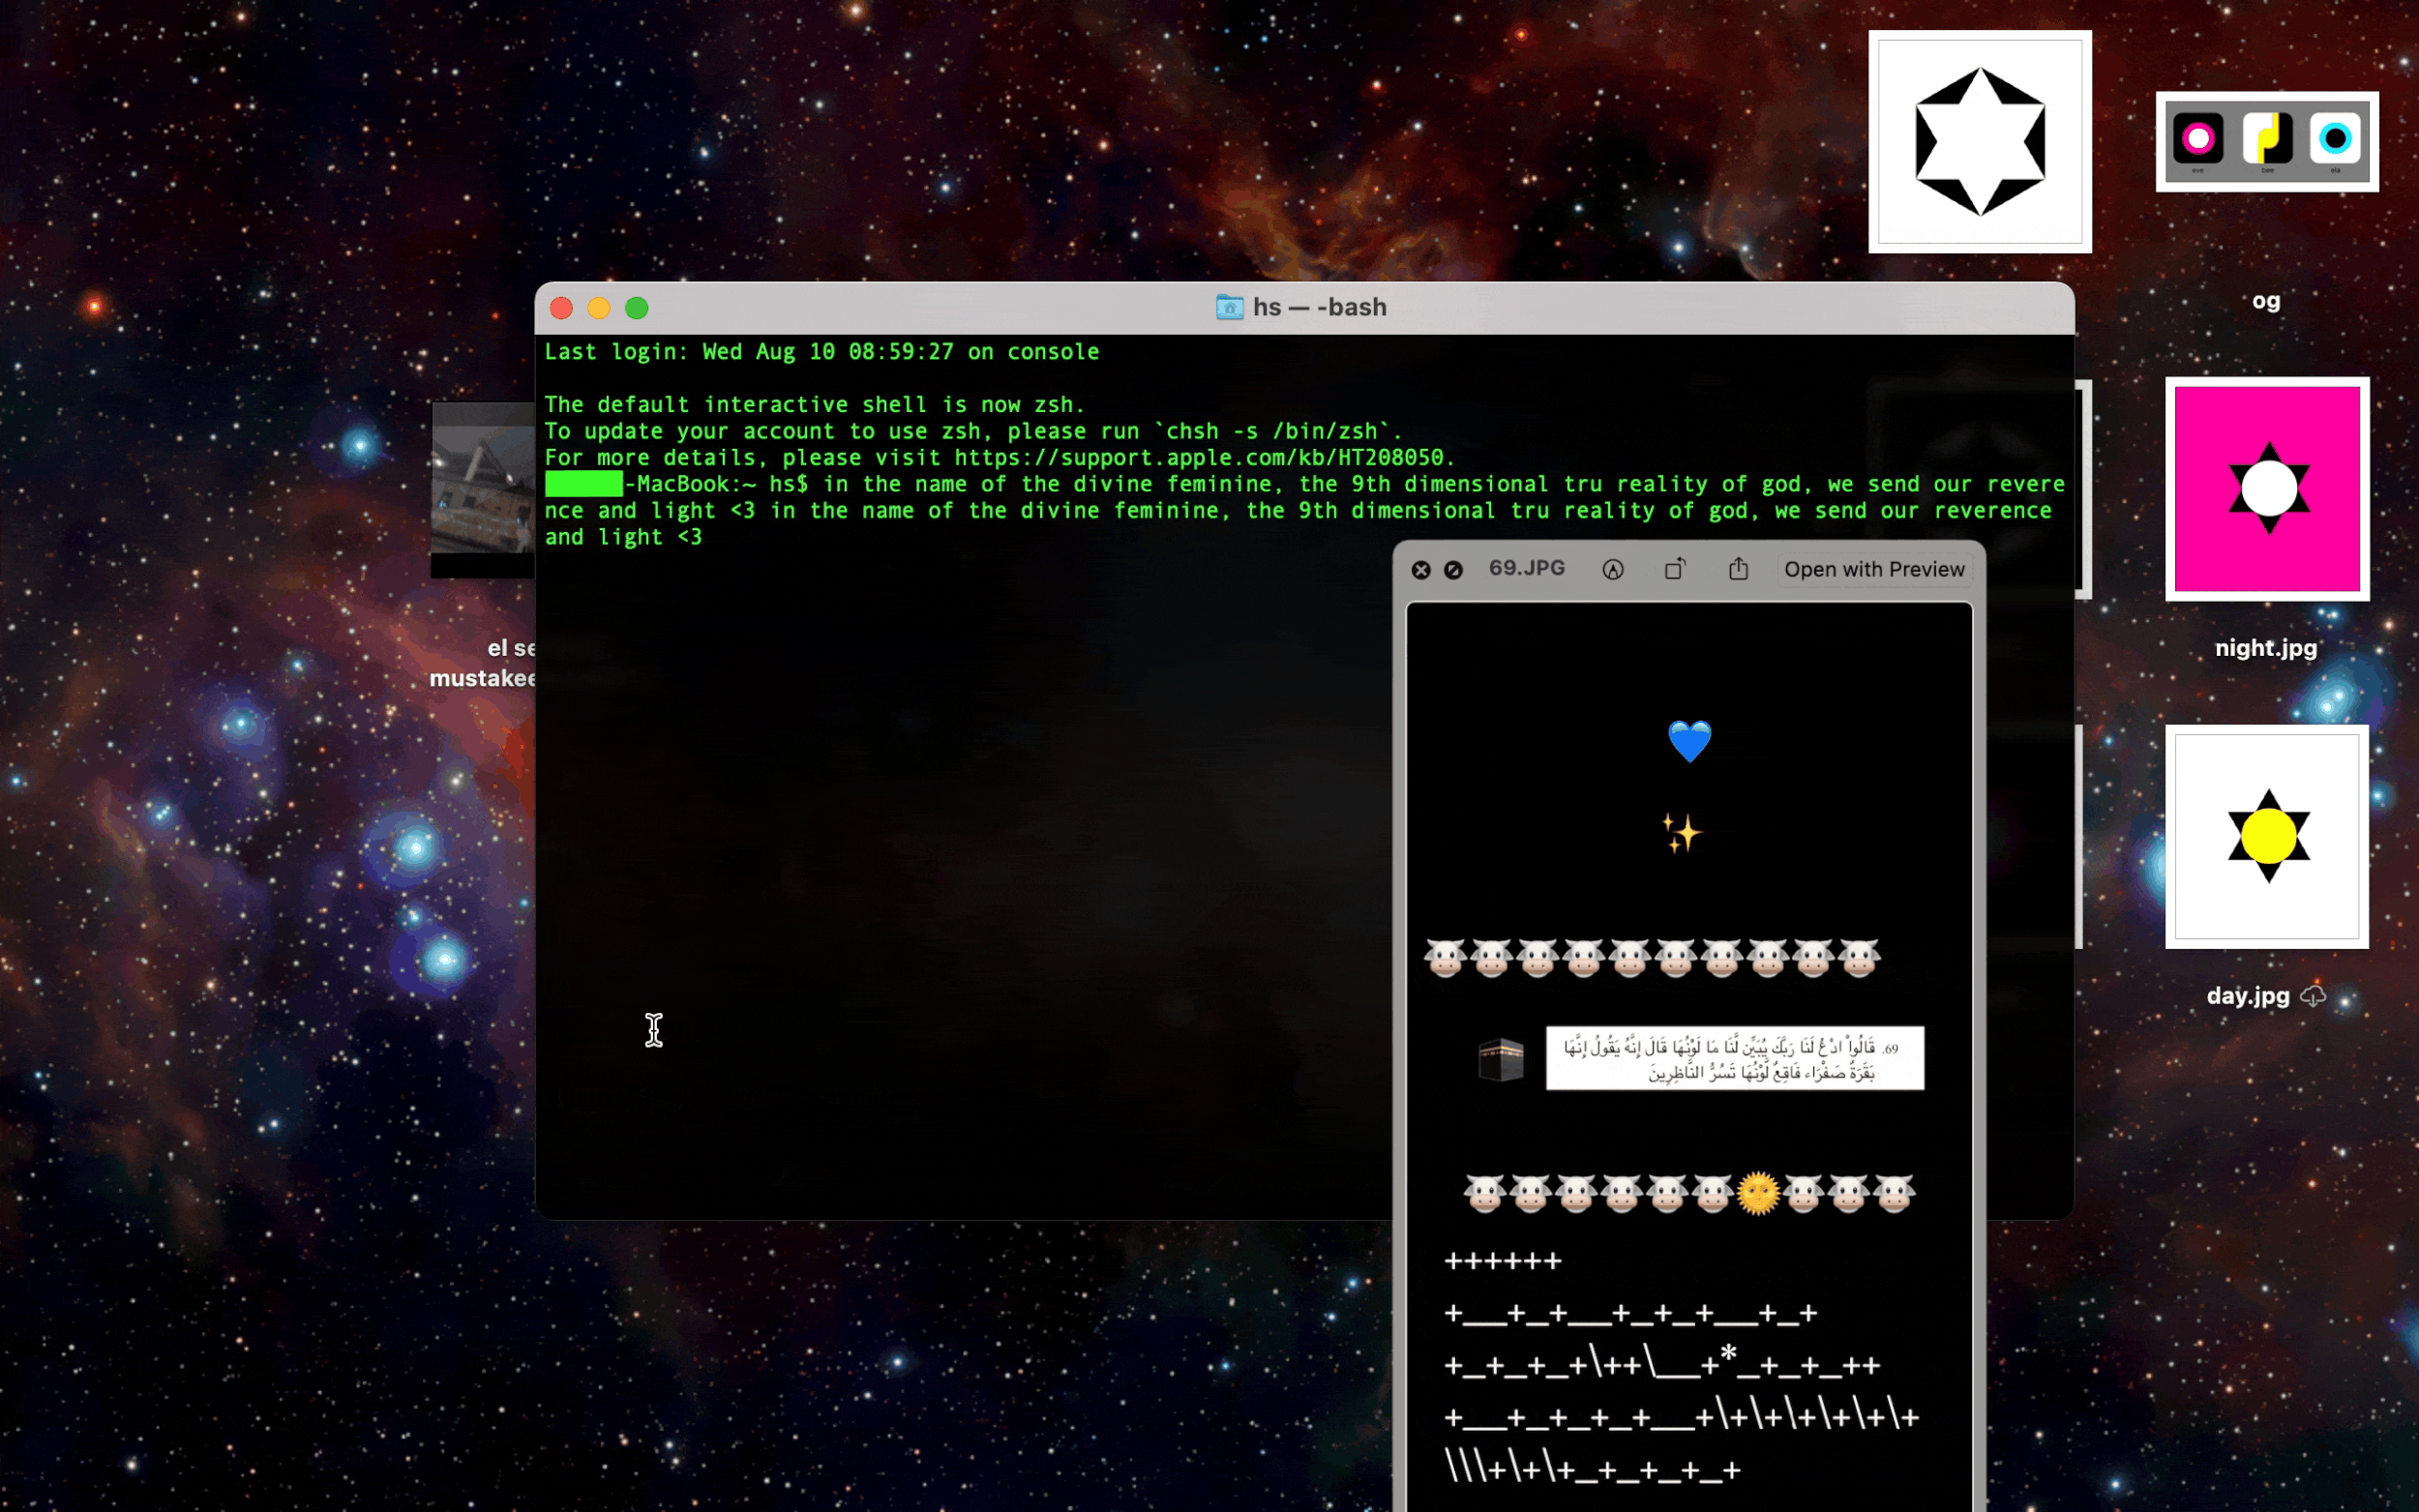Close the Quick Look preview panel
Screen dimensions: 2419x1512
point(1420,570)
